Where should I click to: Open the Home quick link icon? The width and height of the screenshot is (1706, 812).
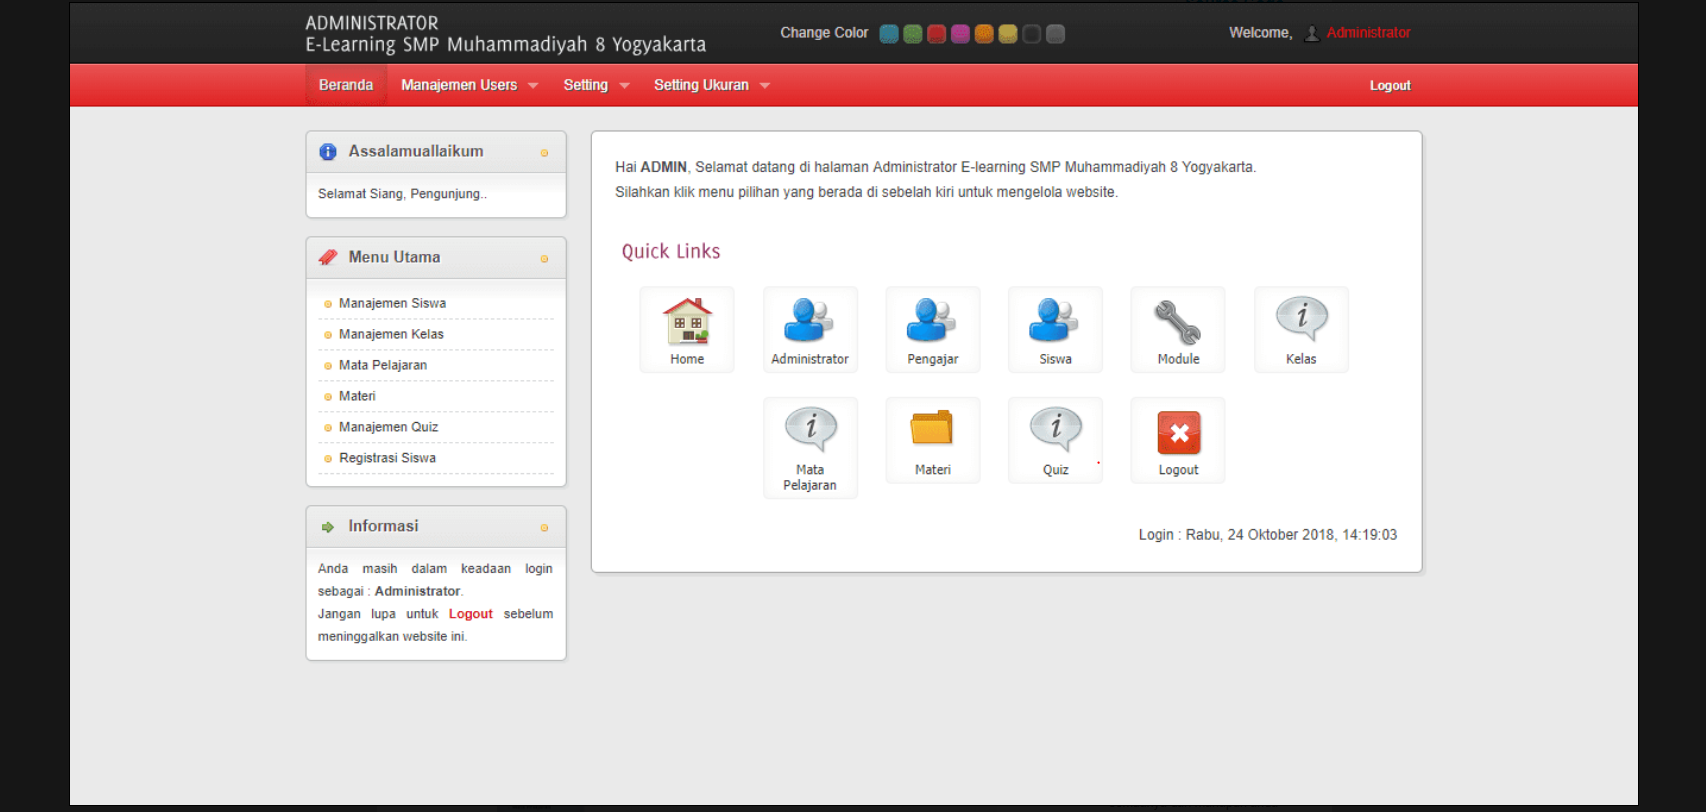pyautogui.click(x=687, y=330)
